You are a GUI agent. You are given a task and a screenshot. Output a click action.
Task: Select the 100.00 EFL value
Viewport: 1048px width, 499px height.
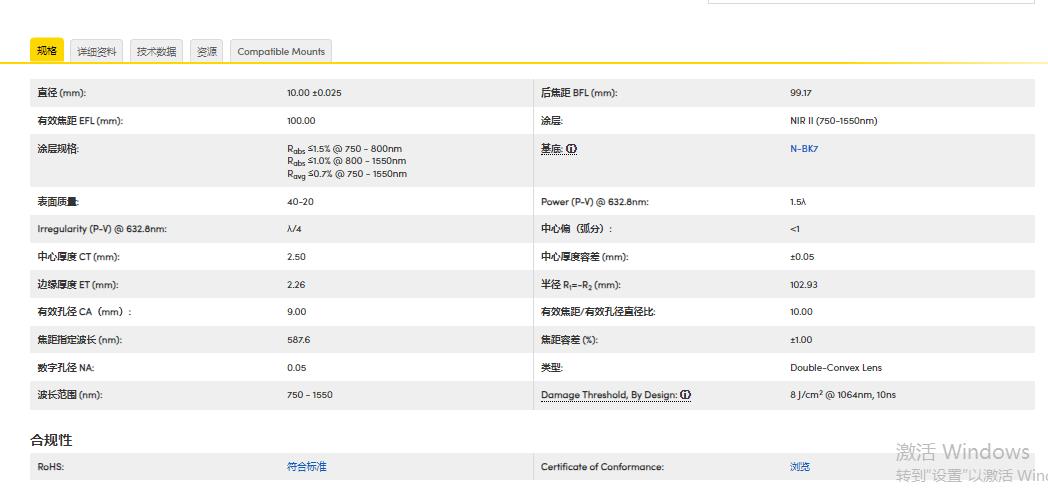(x=301, y=121)
